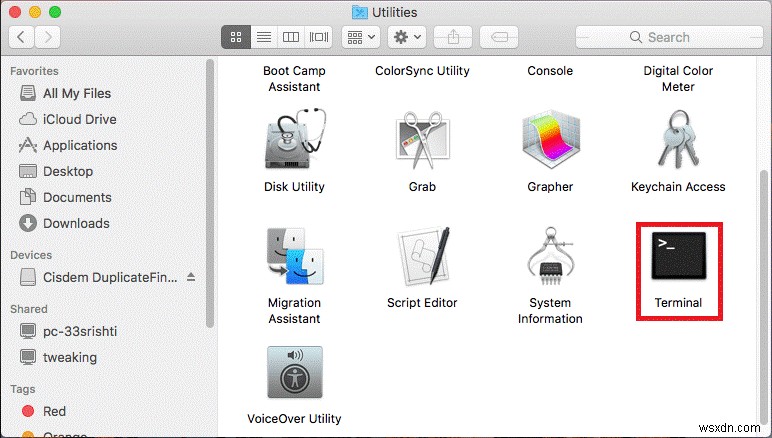Open the VoiceOver Utility icon
The width and height of the screenshot is (772, 438).
coord(294,372)
